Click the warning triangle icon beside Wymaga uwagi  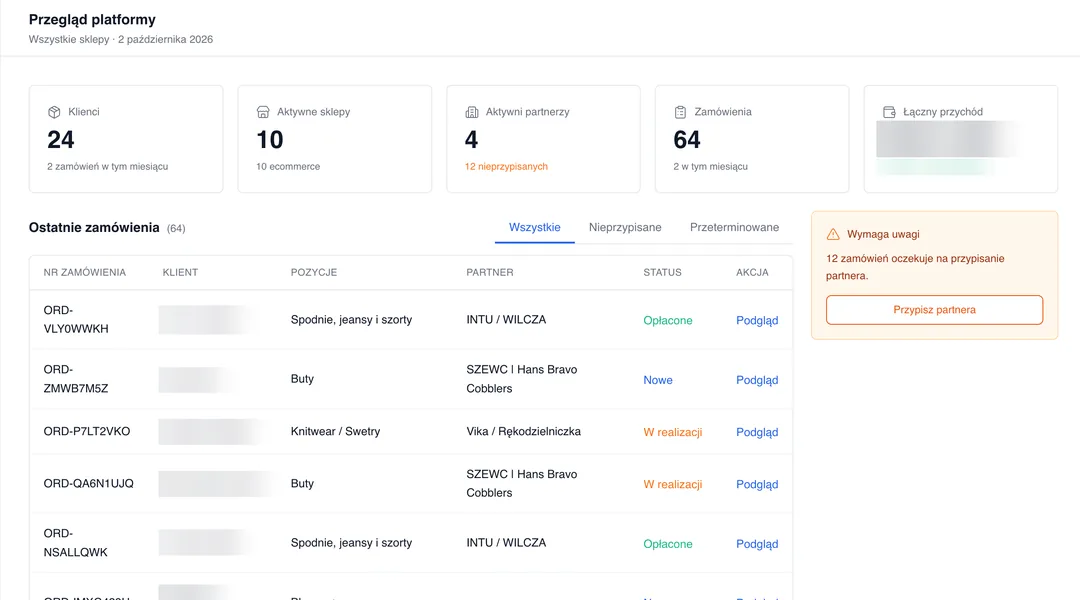833,234
